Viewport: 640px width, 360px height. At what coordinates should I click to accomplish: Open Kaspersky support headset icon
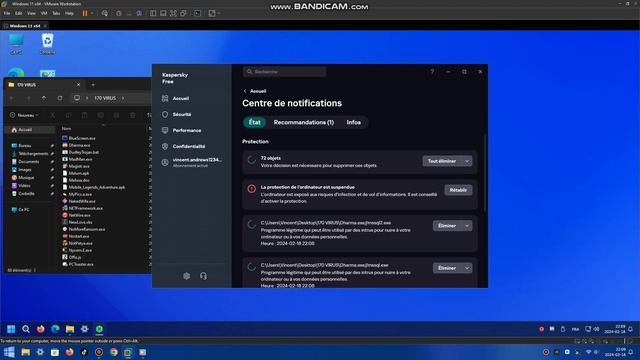click(203, 276)
